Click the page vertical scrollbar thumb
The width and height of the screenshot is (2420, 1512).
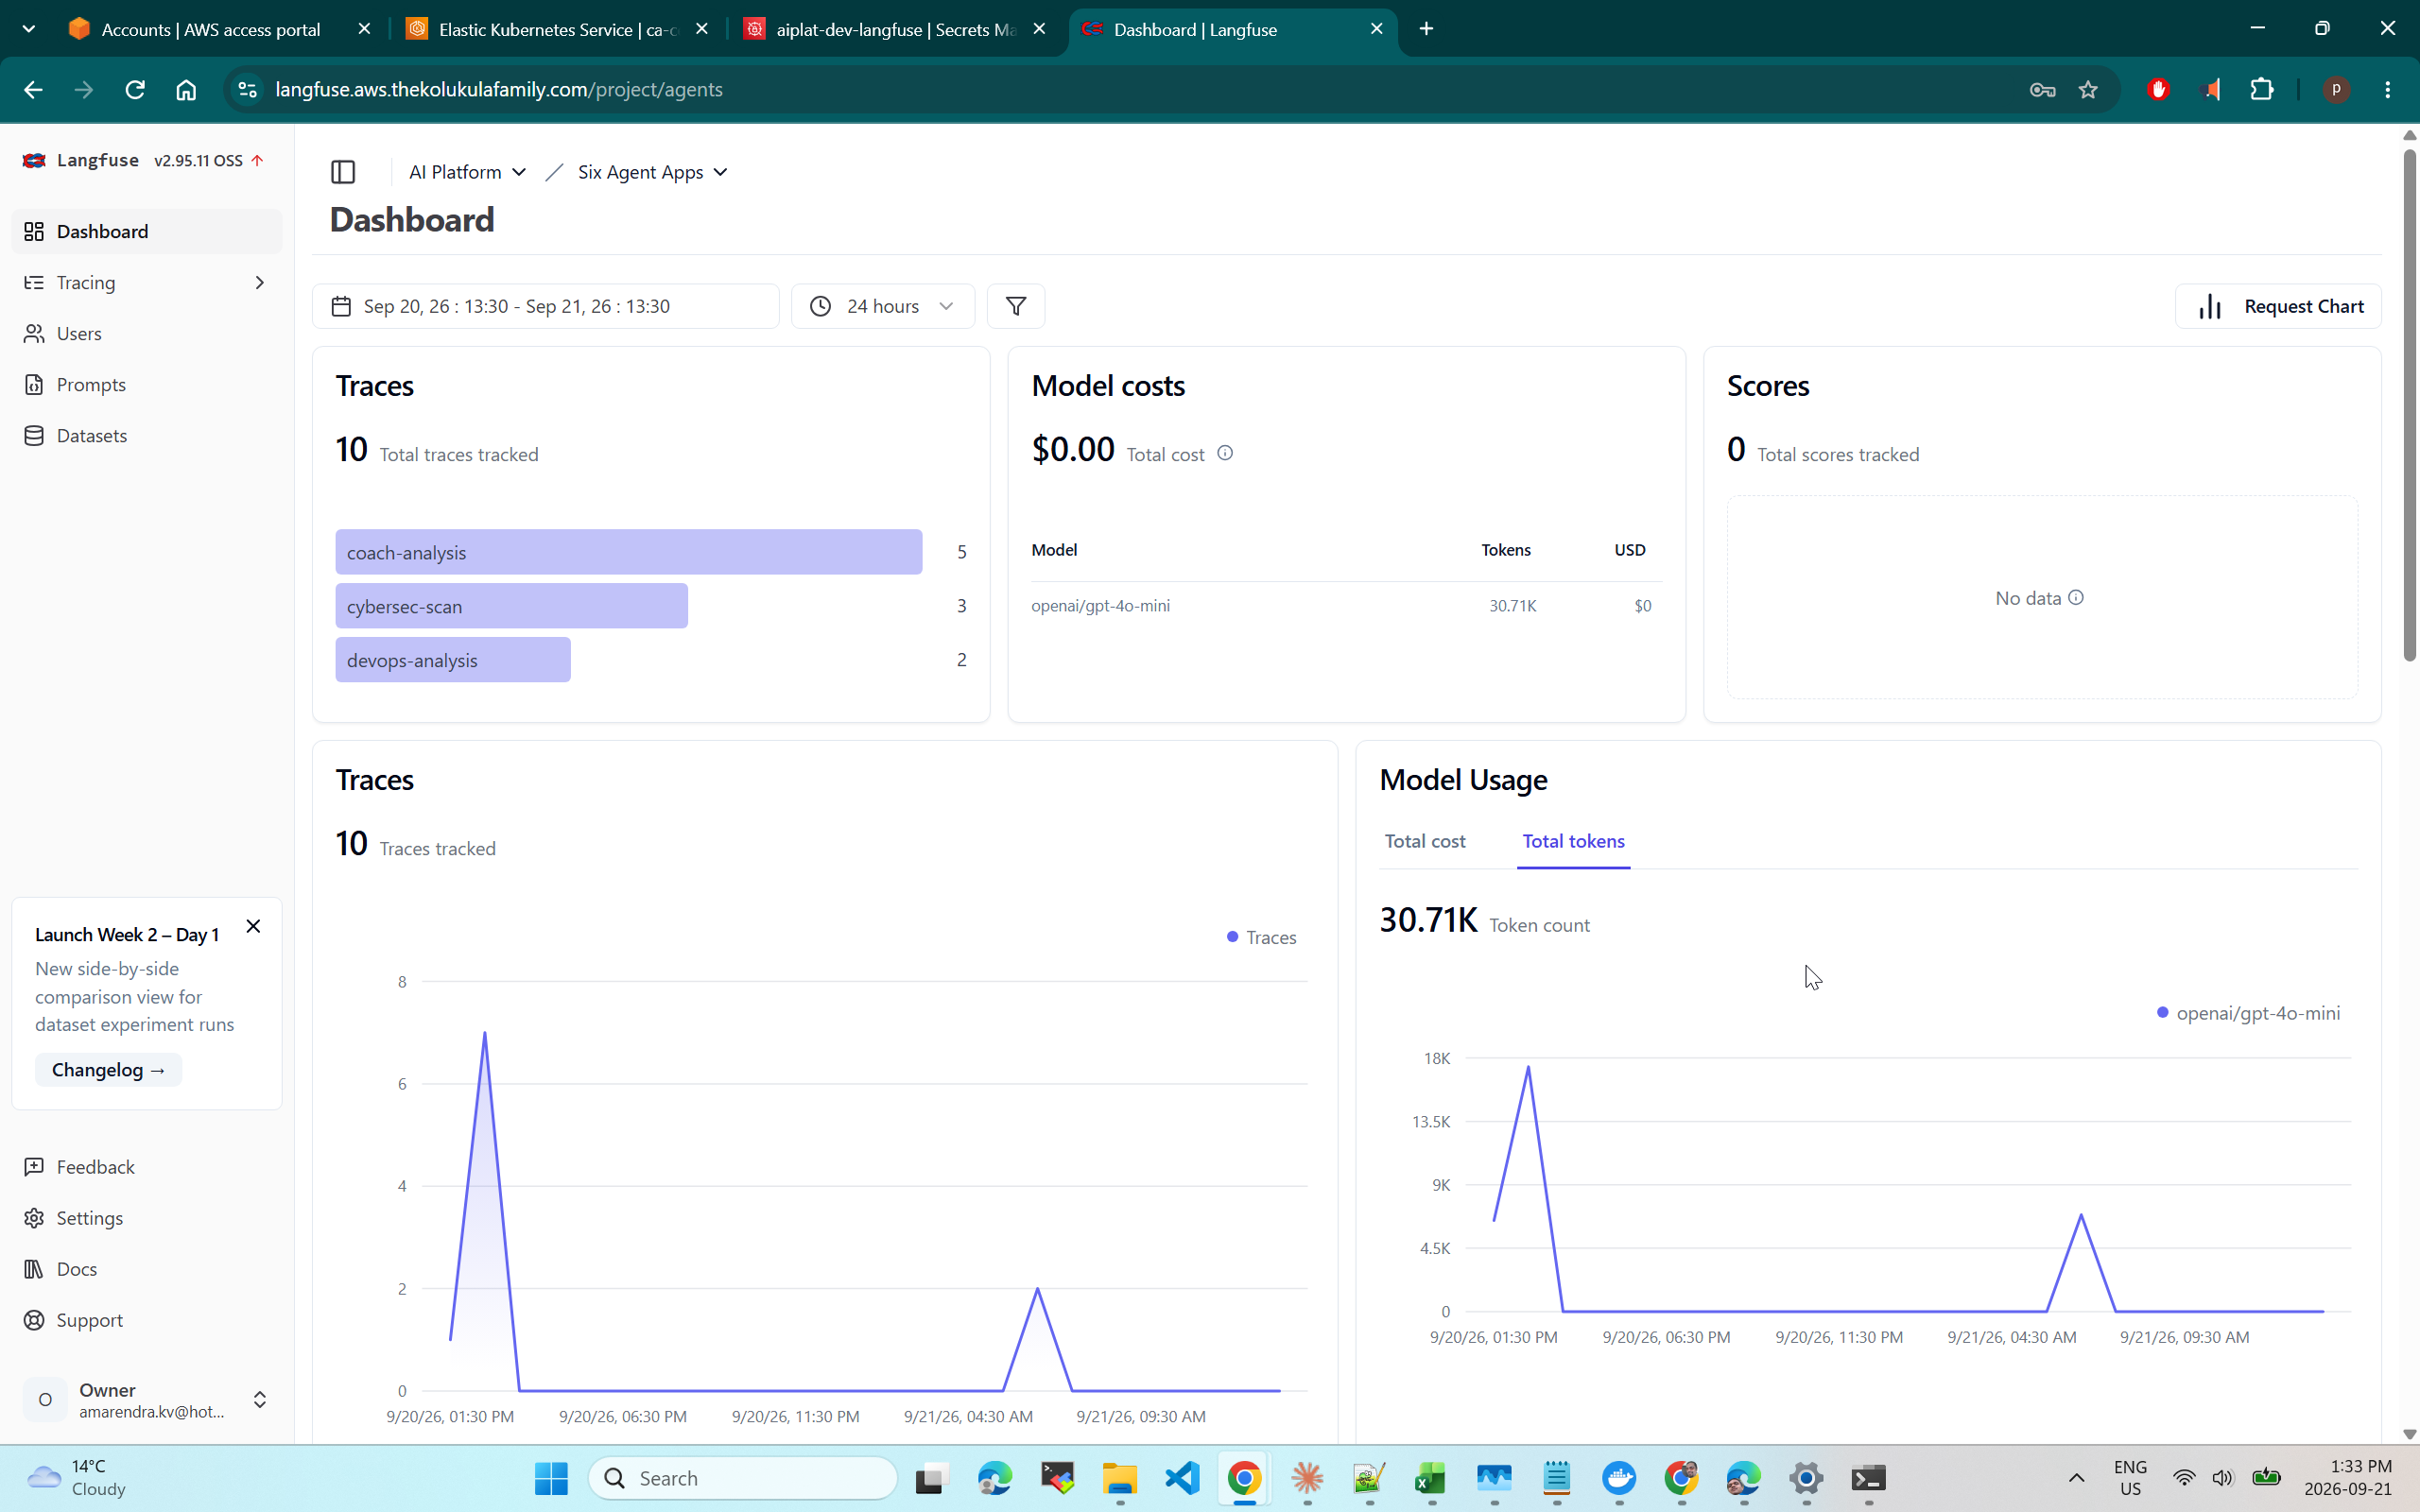coord(2408,404)
